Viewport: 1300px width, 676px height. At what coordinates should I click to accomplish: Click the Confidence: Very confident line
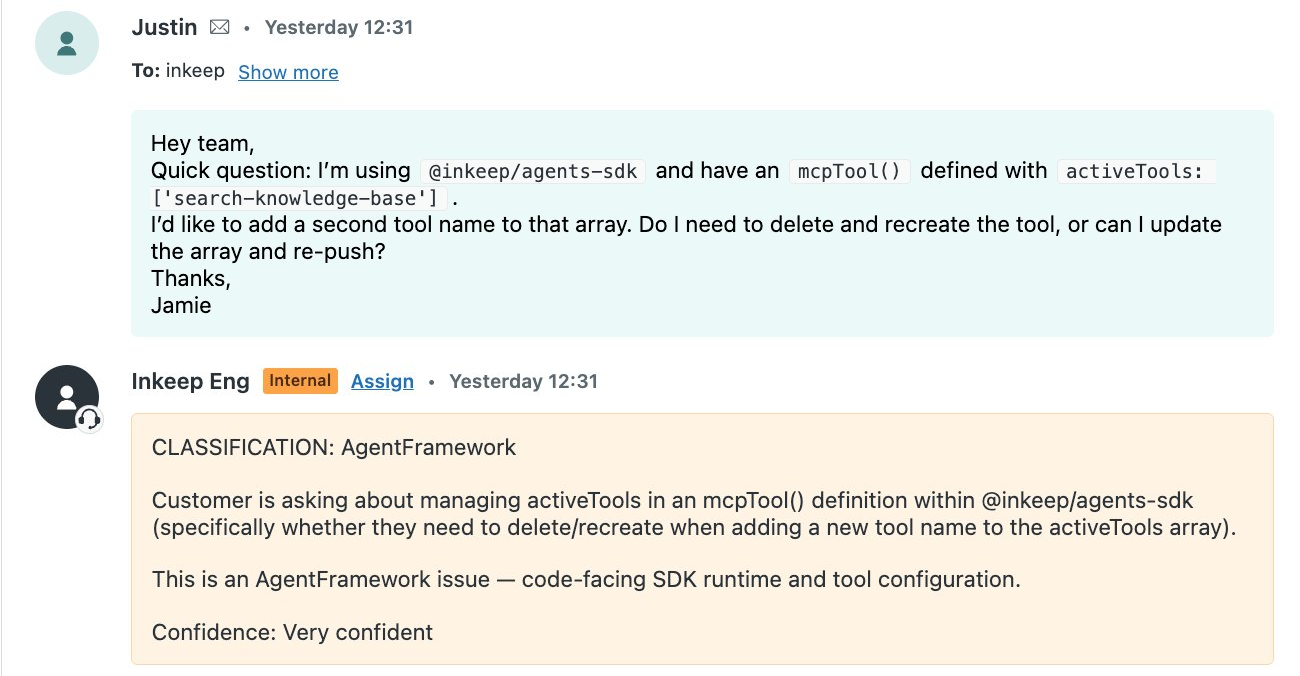pos(292,632)
